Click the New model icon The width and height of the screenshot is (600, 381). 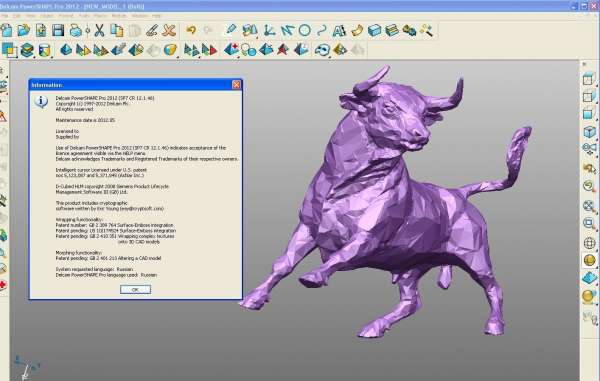[6, 30]
